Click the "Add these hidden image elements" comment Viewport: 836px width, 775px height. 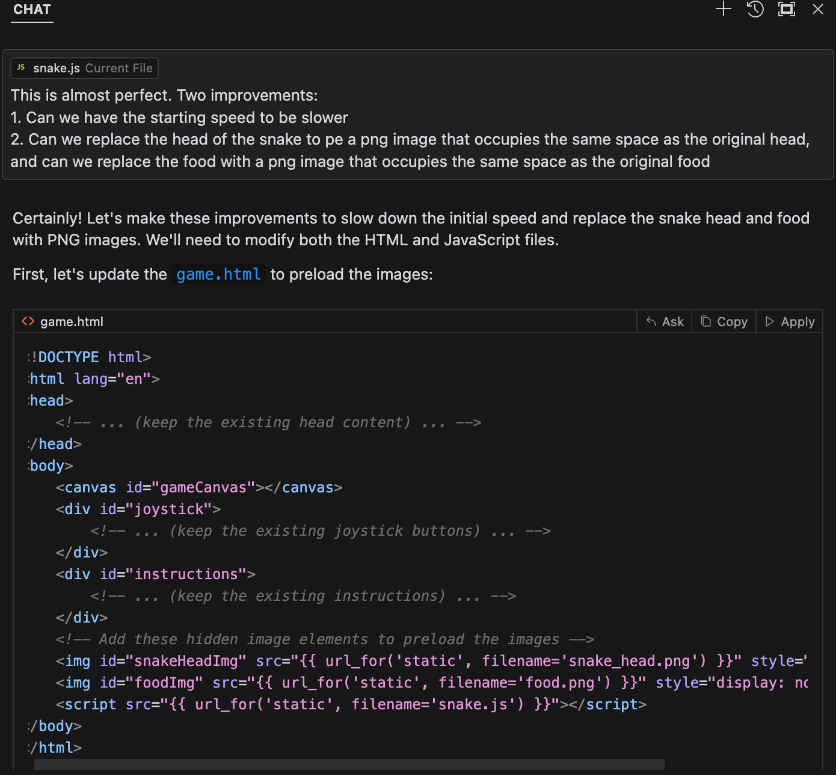(325, 639)
